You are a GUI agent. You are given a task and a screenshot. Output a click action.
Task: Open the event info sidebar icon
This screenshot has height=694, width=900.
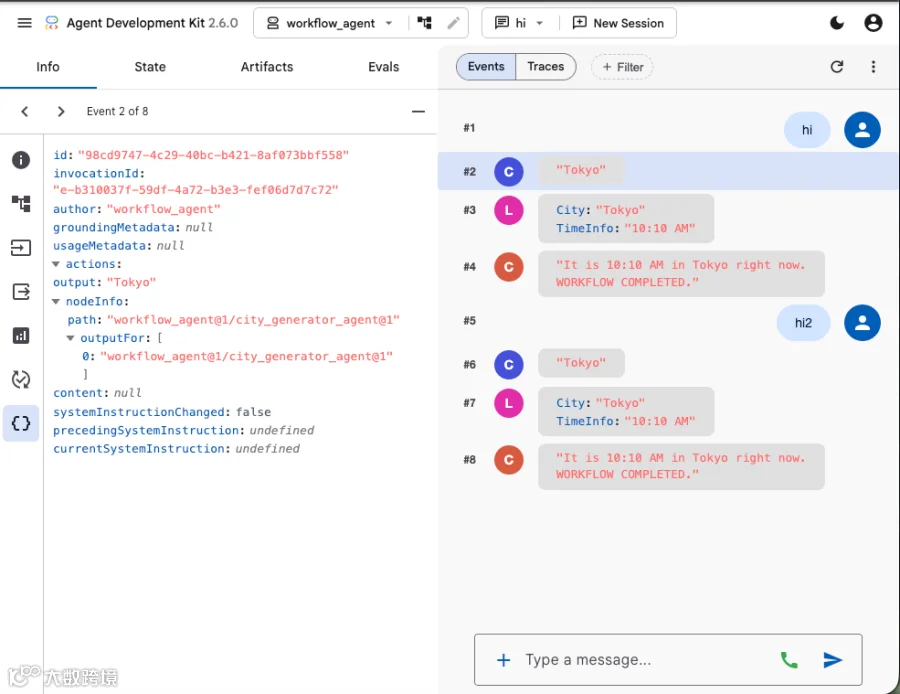point(21,160)
